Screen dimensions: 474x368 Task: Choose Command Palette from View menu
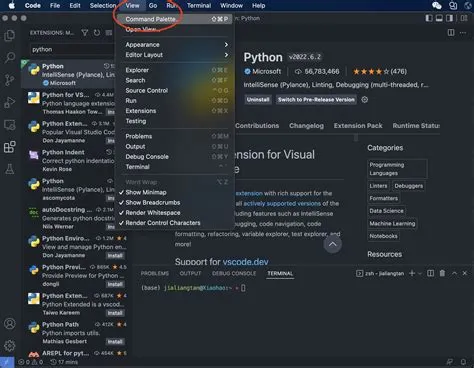(174, 19)
